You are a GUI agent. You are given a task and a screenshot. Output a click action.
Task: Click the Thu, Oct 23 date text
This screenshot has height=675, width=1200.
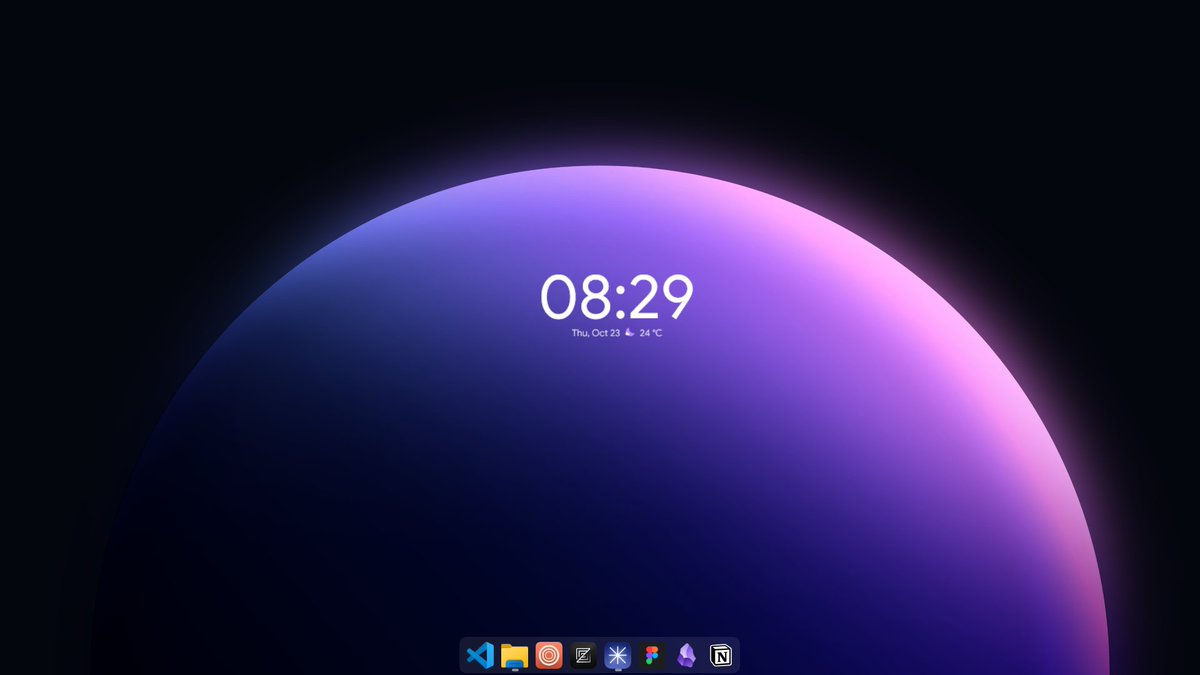click(x=596, y=333)
